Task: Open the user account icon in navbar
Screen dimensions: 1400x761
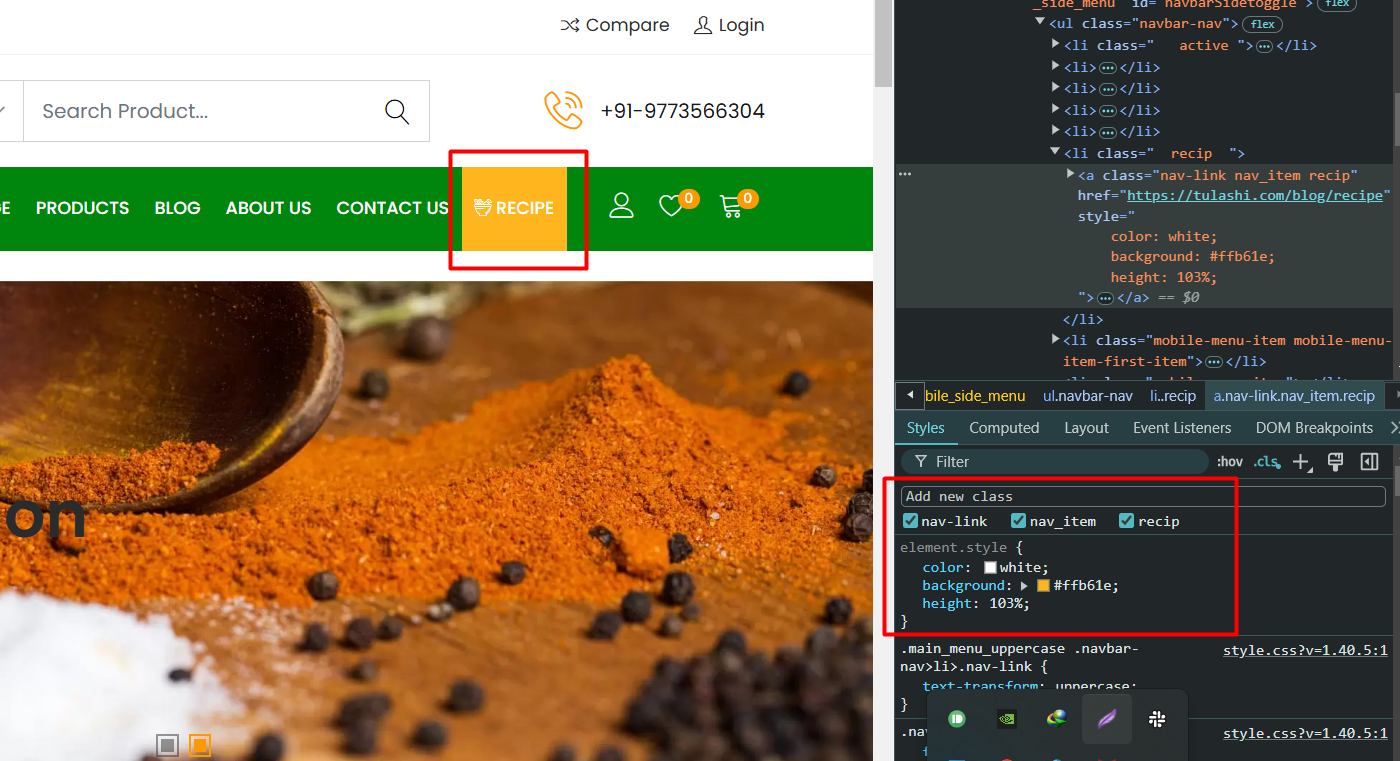Action: (622, 206)
